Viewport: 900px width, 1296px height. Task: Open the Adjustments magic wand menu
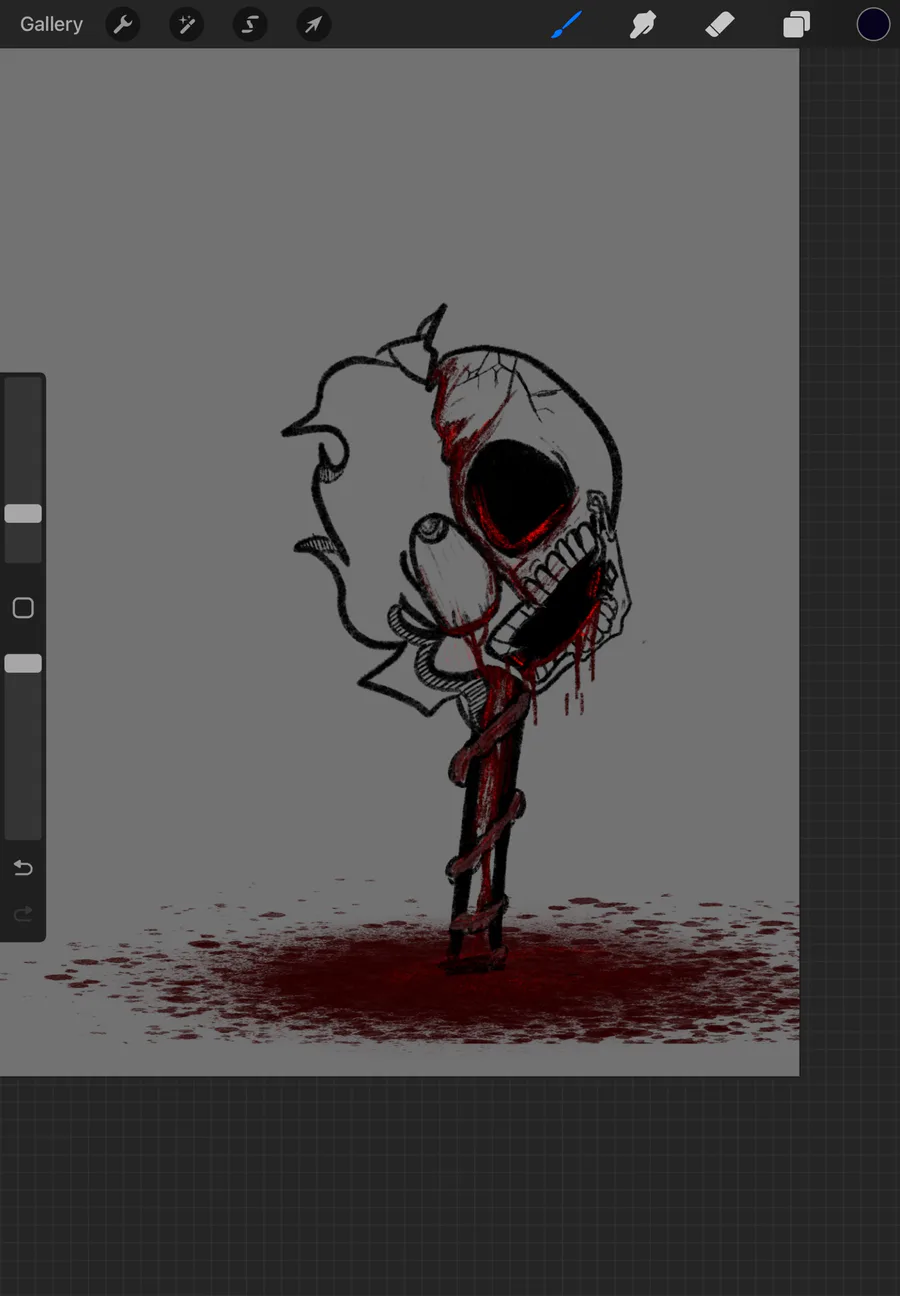point(186,24)
